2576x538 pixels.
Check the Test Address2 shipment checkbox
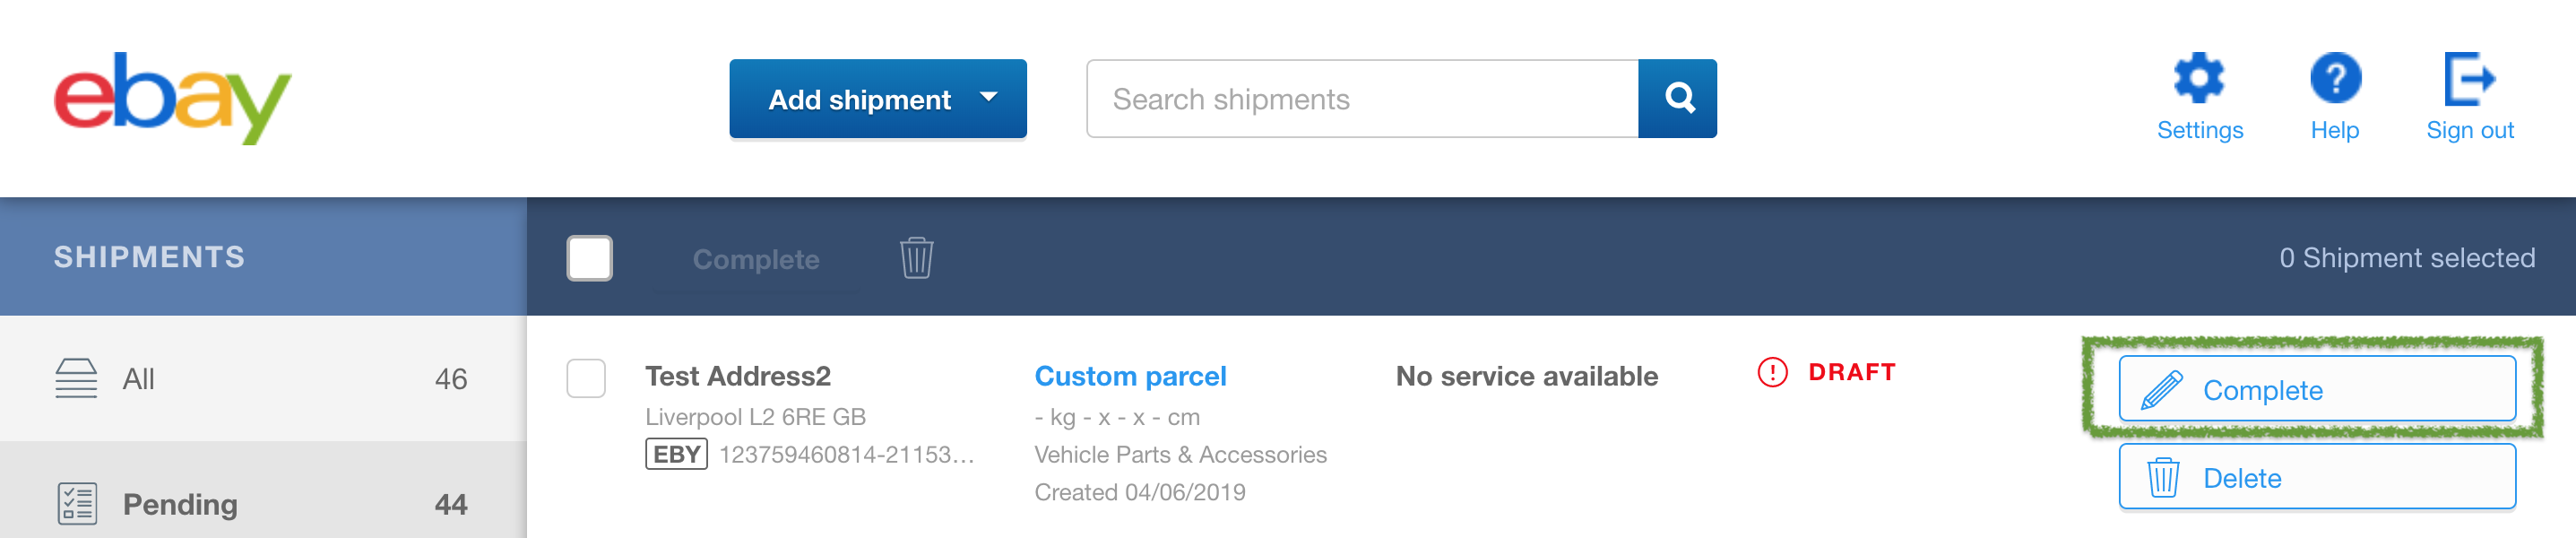coord(586,378)
